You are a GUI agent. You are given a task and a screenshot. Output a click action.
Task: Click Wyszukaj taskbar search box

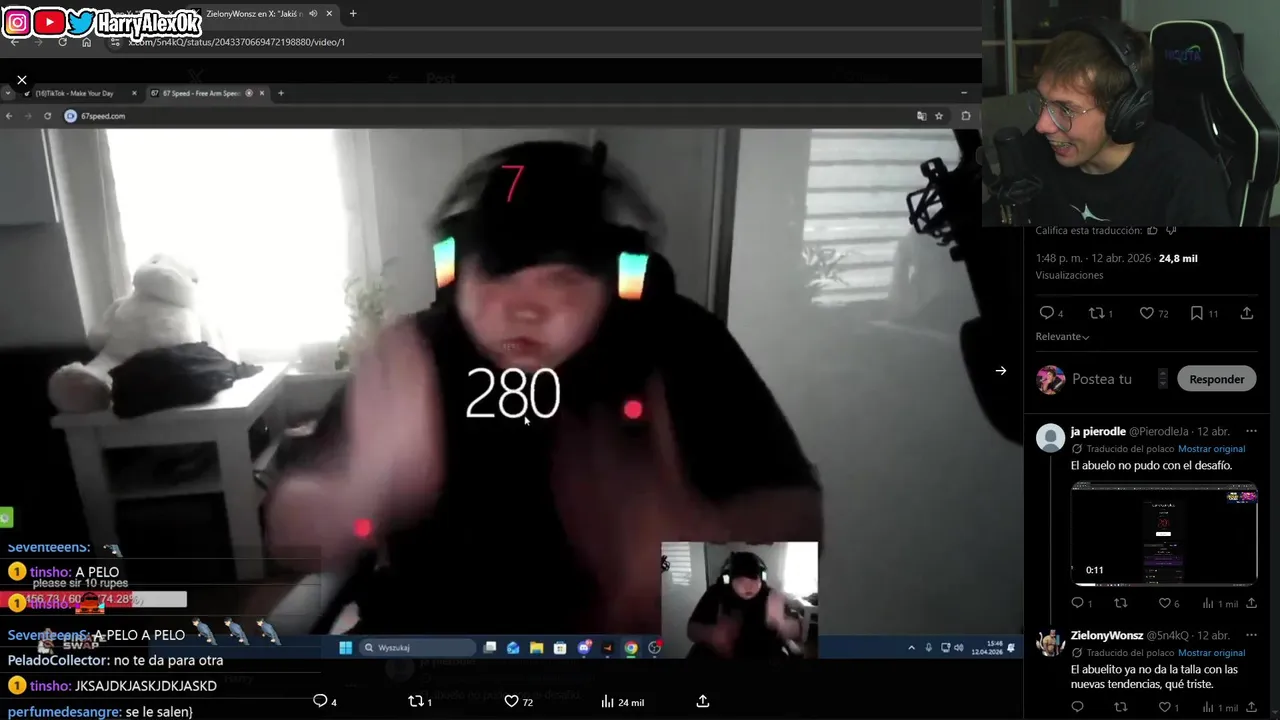(418, 647)
